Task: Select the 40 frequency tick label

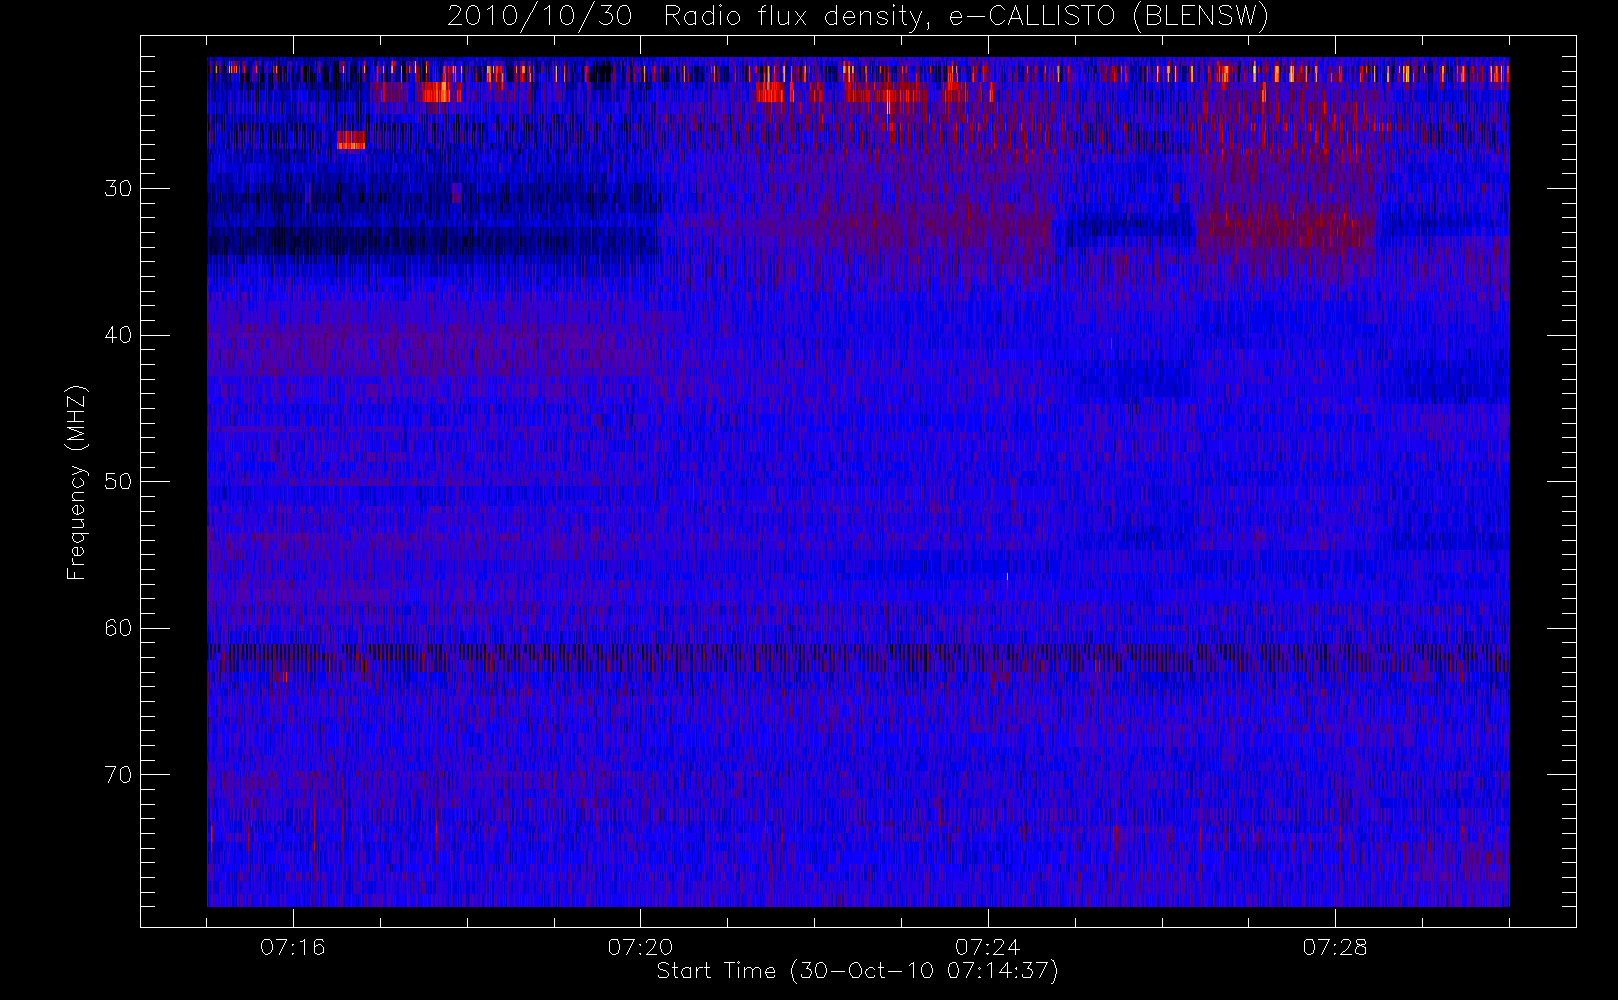Action: click(x=118, y=335)
